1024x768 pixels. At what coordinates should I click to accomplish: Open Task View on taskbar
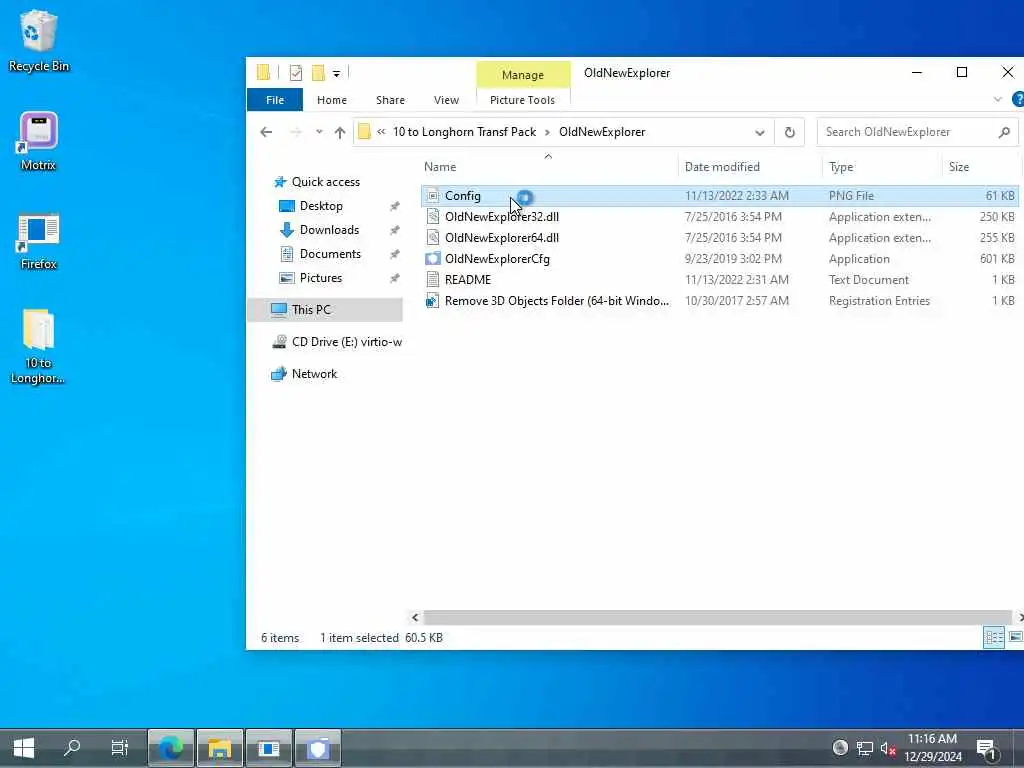point(120,748)
